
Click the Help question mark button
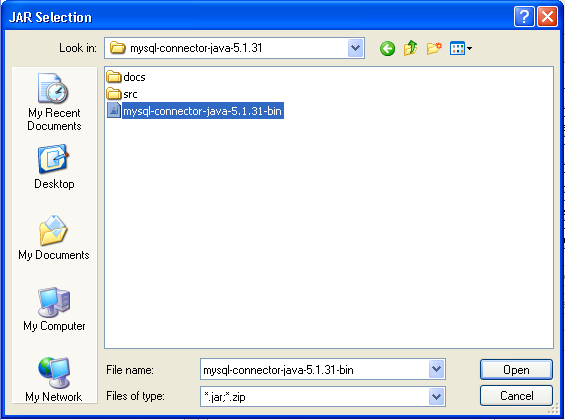click(524, 17)
